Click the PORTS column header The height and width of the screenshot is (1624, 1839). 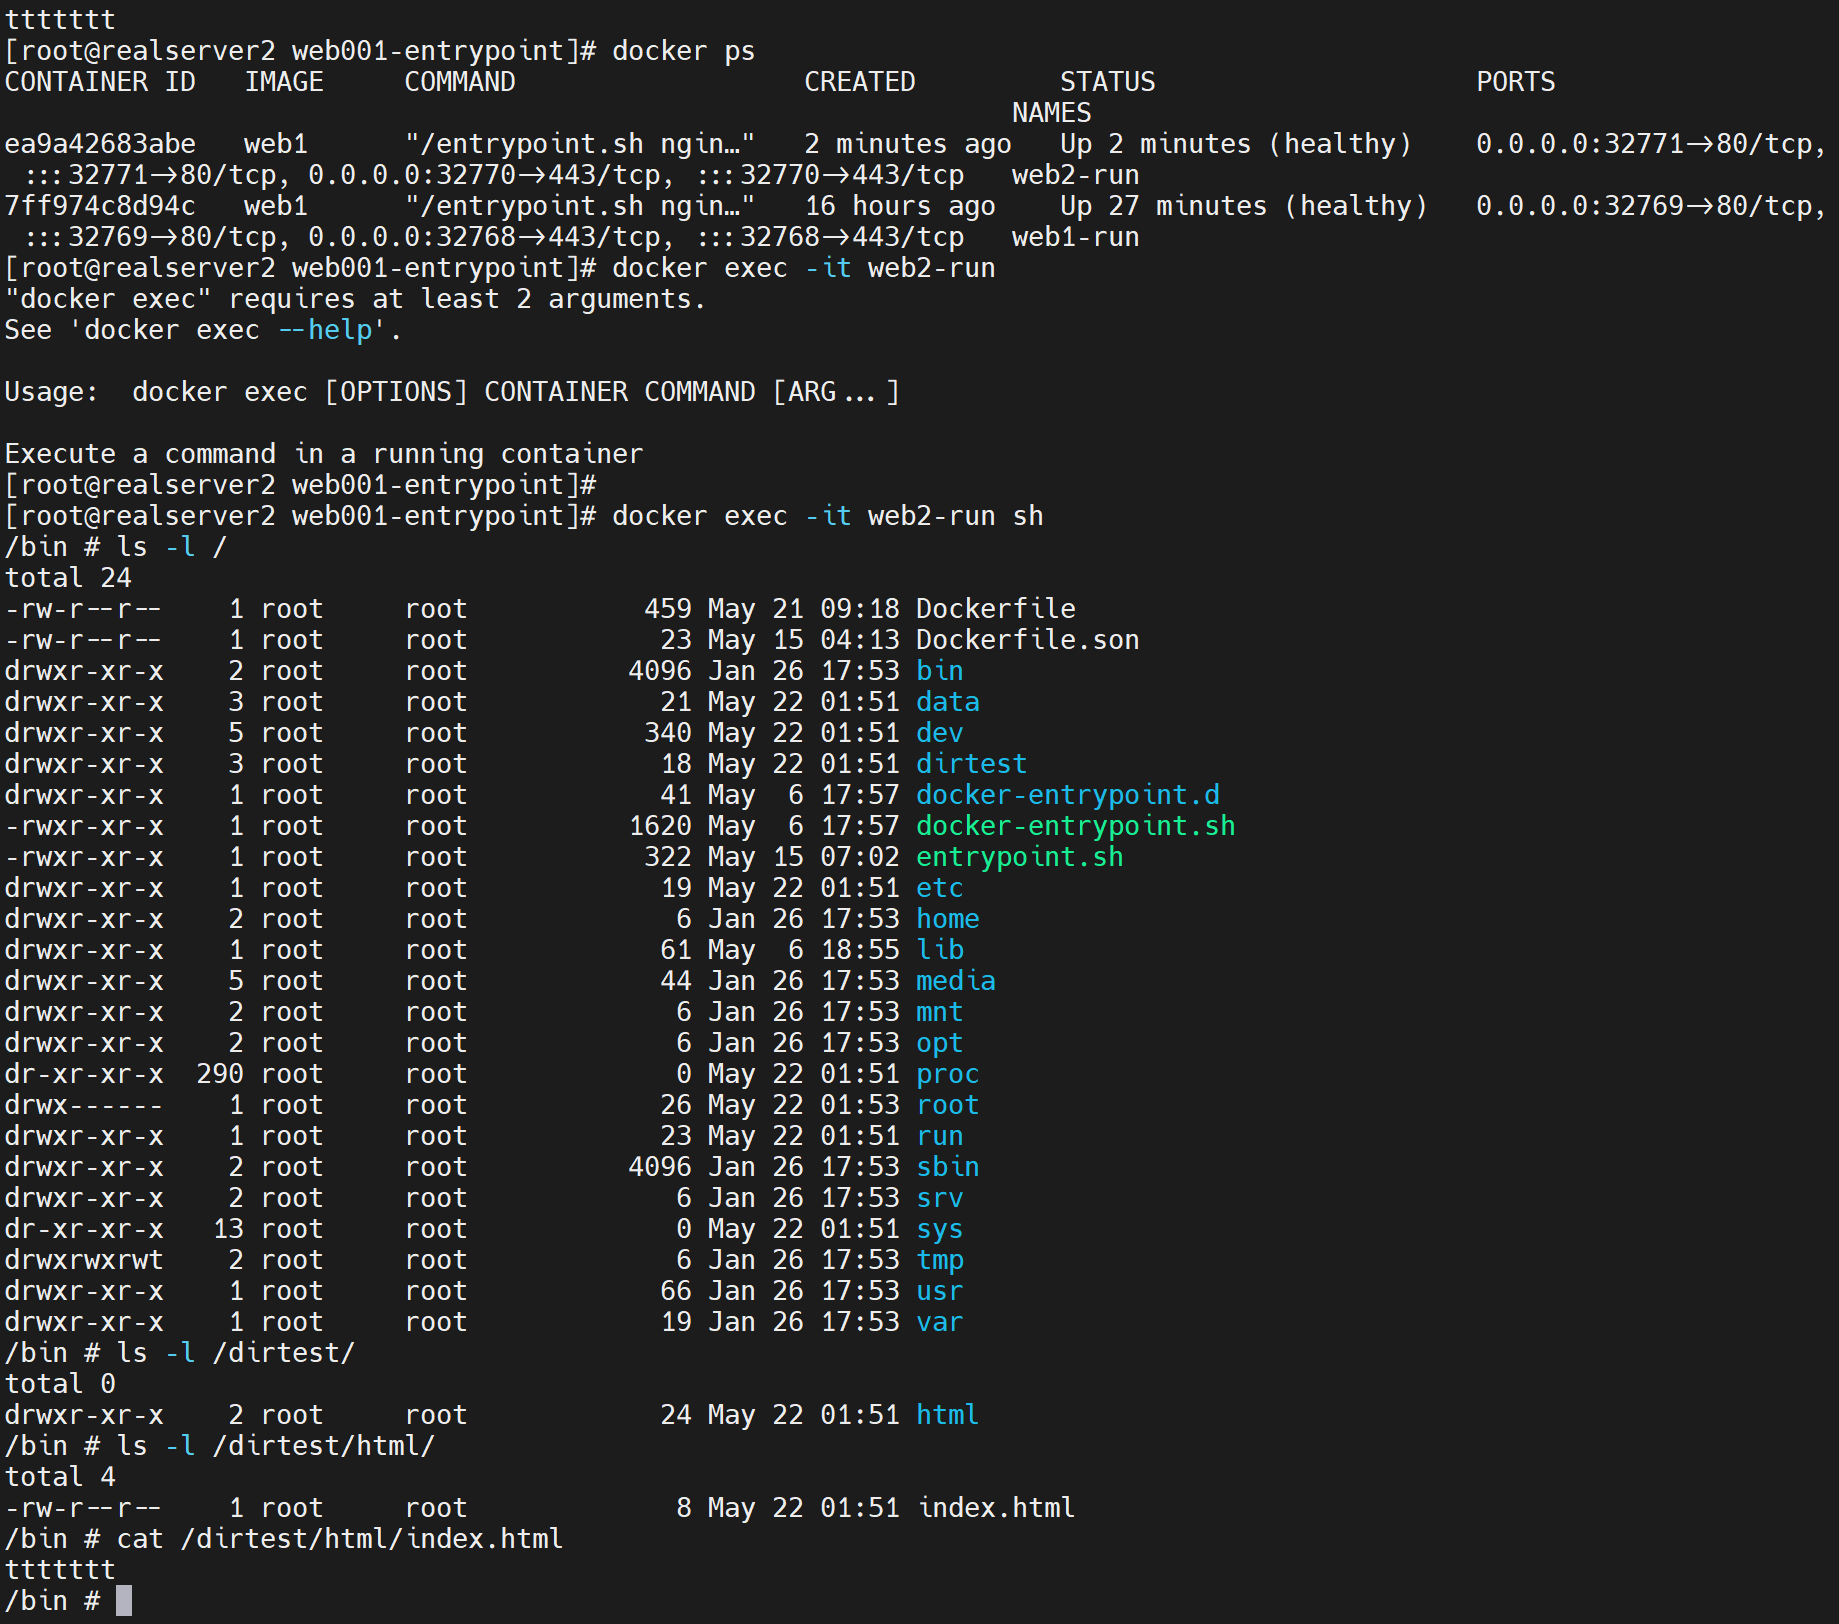pyautogui.click(x=1515, y=82)
